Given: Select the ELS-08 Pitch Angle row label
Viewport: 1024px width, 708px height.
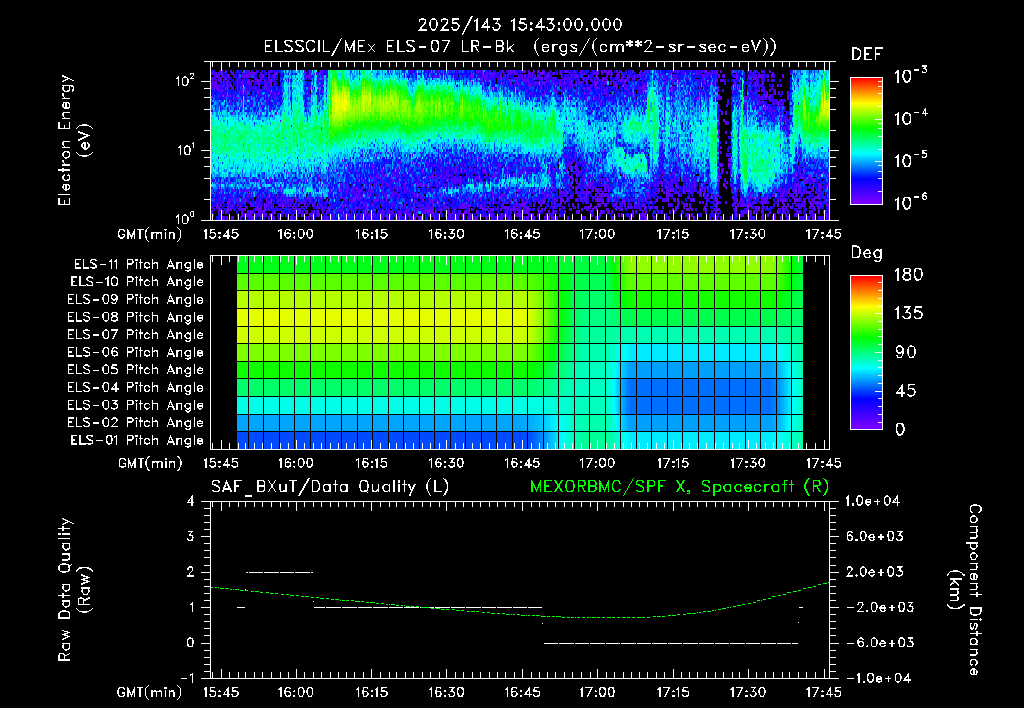Looking at the screenshot, I should 136,317.
